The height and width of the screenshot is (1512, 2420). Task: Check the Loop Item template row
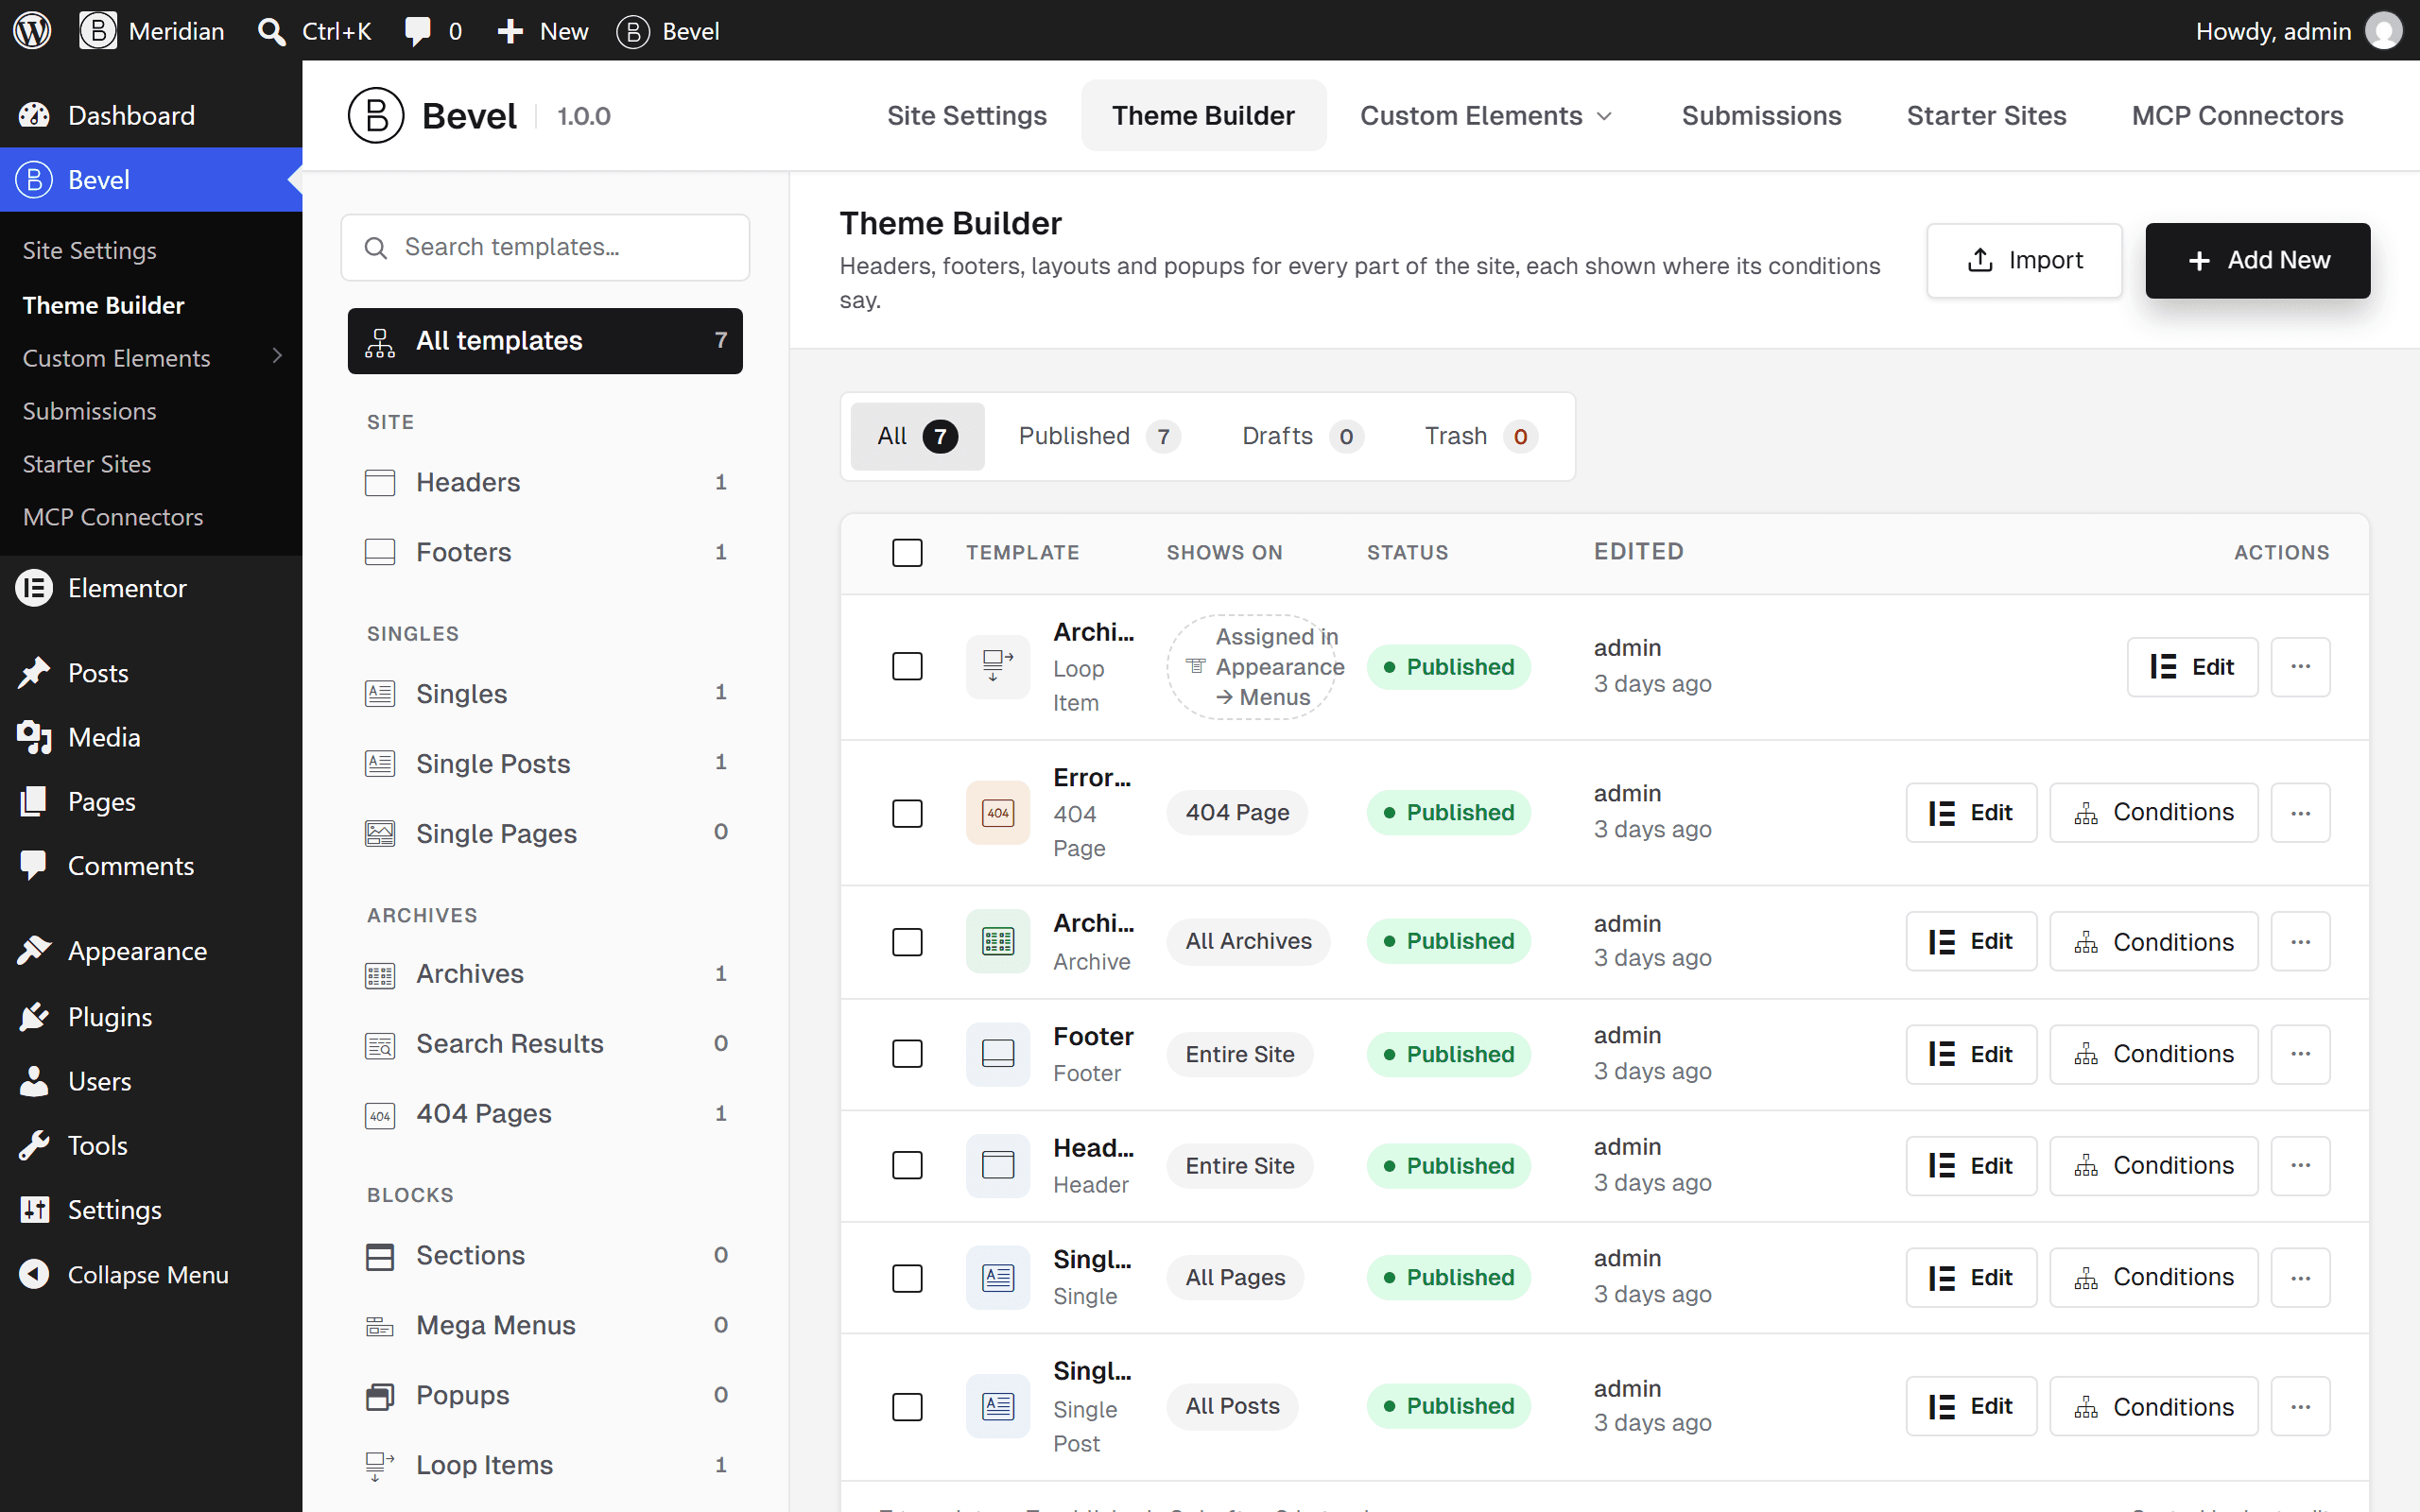(907, 667)
